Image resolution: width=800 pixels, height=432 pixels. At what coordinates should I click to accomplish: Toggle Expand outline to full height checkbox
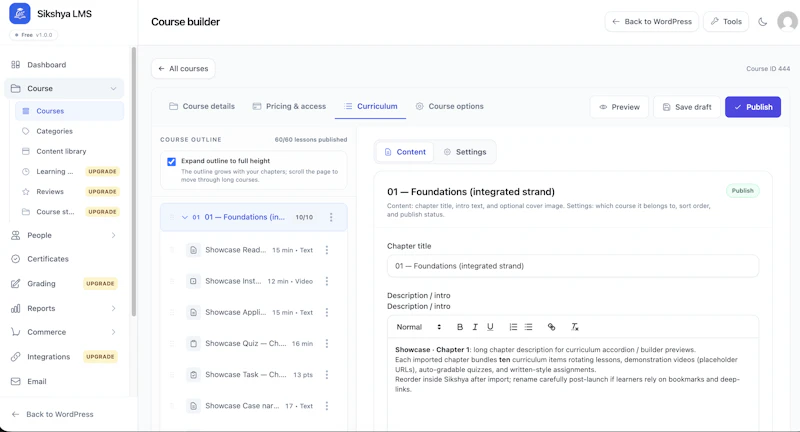[171, 162]
